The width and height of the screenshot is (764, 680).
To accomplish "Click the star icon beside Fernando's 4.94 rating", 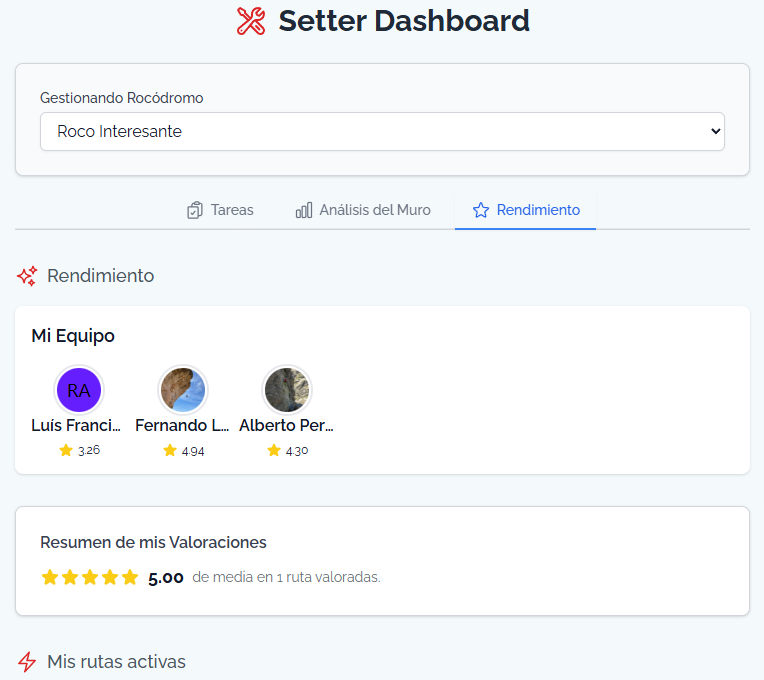I will 170,450.
